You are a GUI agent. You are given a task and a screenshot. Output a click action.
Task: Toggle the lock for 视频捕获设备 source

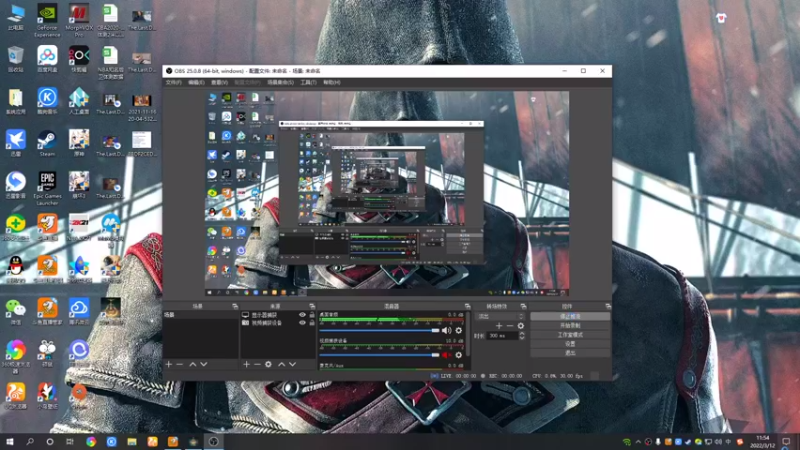tap(312, 323)
